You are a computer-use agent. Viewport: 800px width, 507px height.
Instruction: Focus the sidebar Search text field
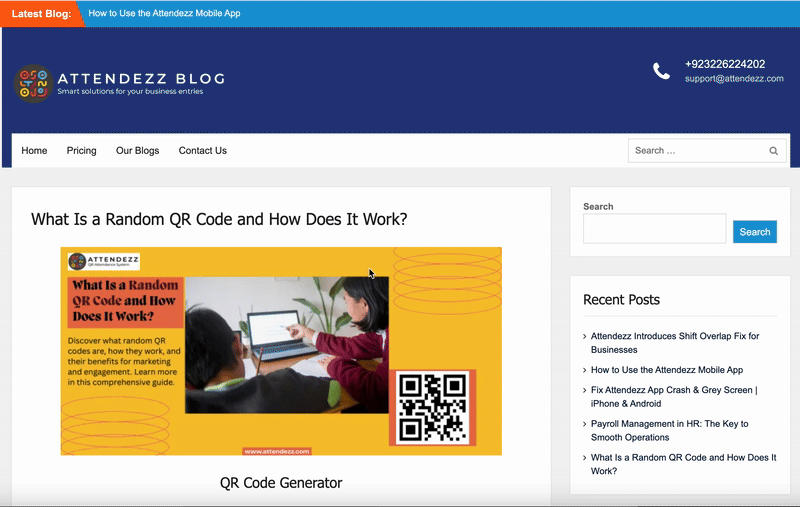654,229
